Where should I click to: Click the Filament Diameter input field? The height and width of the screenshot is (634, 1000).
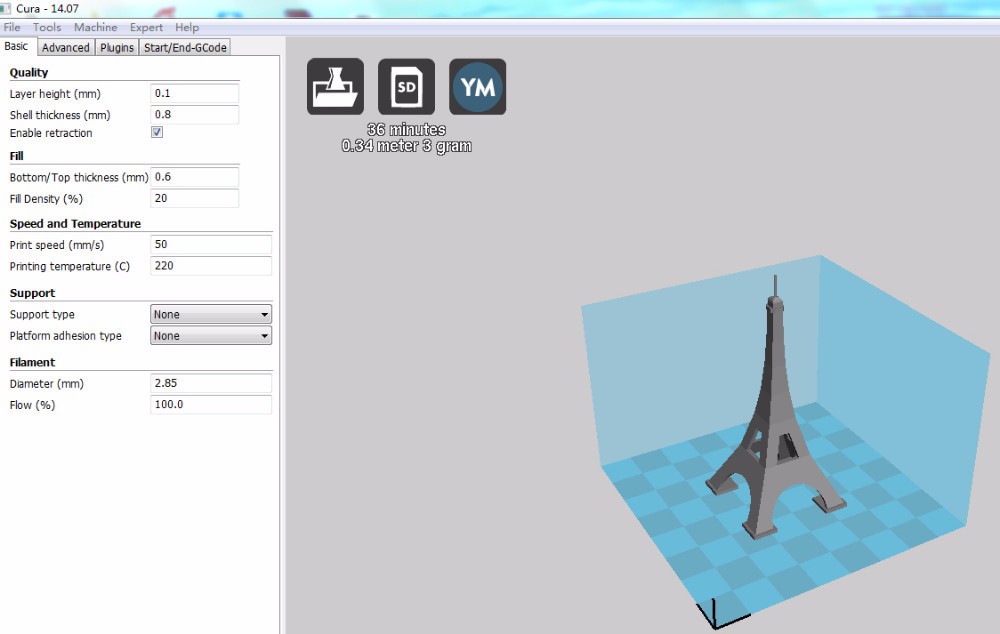[x=210, y=383]
